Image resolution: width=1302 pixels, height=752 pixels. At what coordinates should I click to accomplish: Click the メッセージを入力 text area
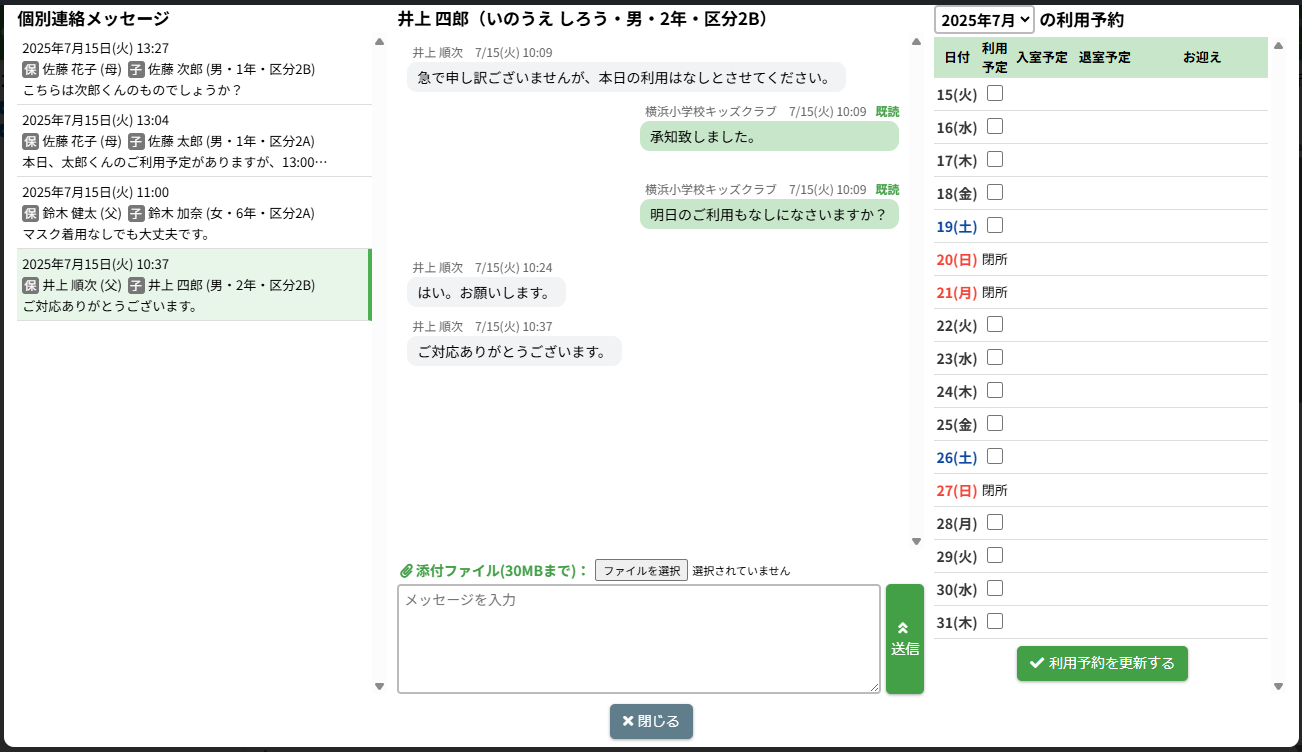tap(638, 638)
